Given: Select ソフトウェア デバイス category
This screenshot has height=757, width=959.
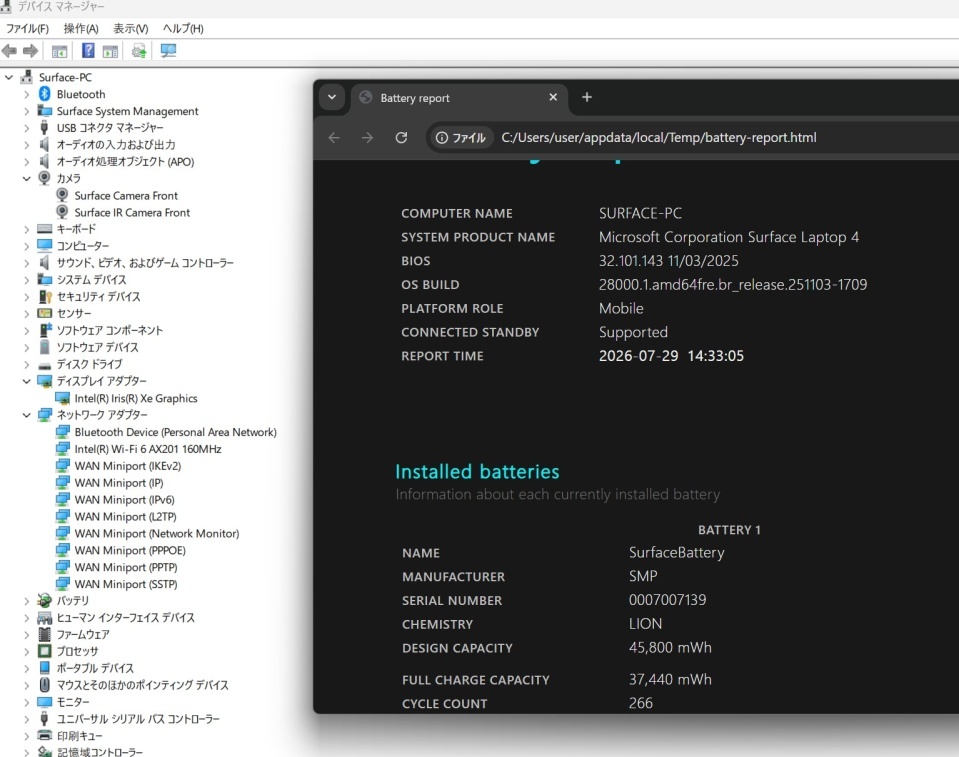Looking at the screenshot, I should [x=97, y=347].
